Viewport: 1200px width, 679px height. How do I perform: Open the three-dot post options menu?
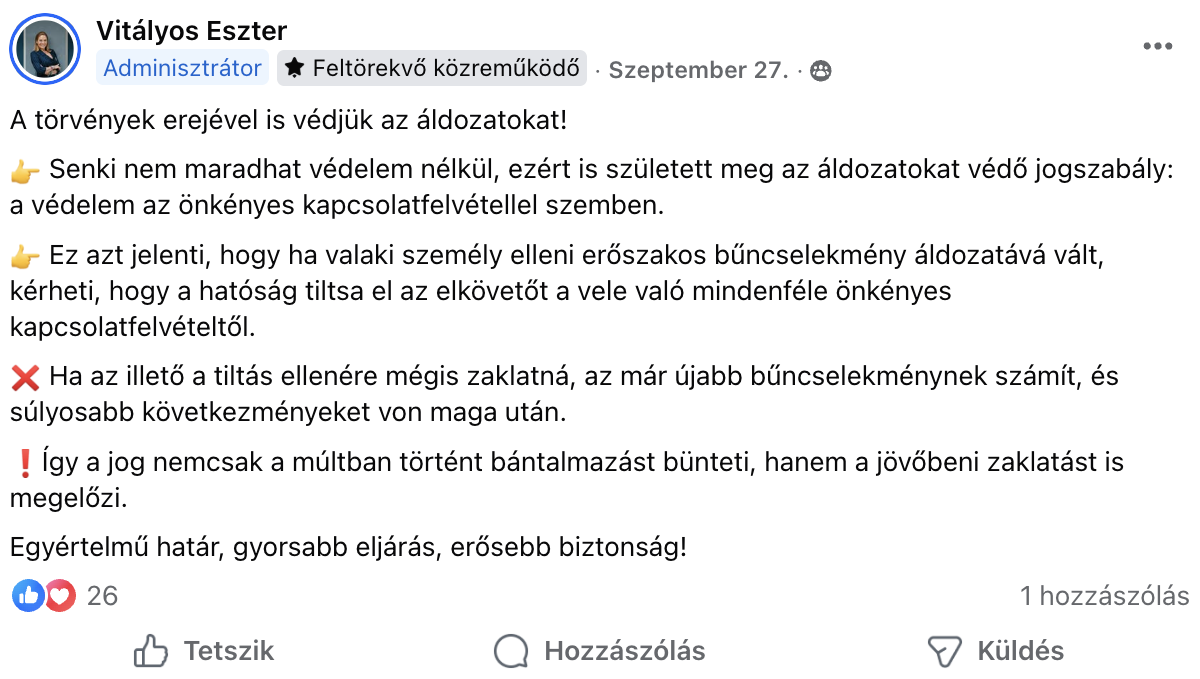1157,47
